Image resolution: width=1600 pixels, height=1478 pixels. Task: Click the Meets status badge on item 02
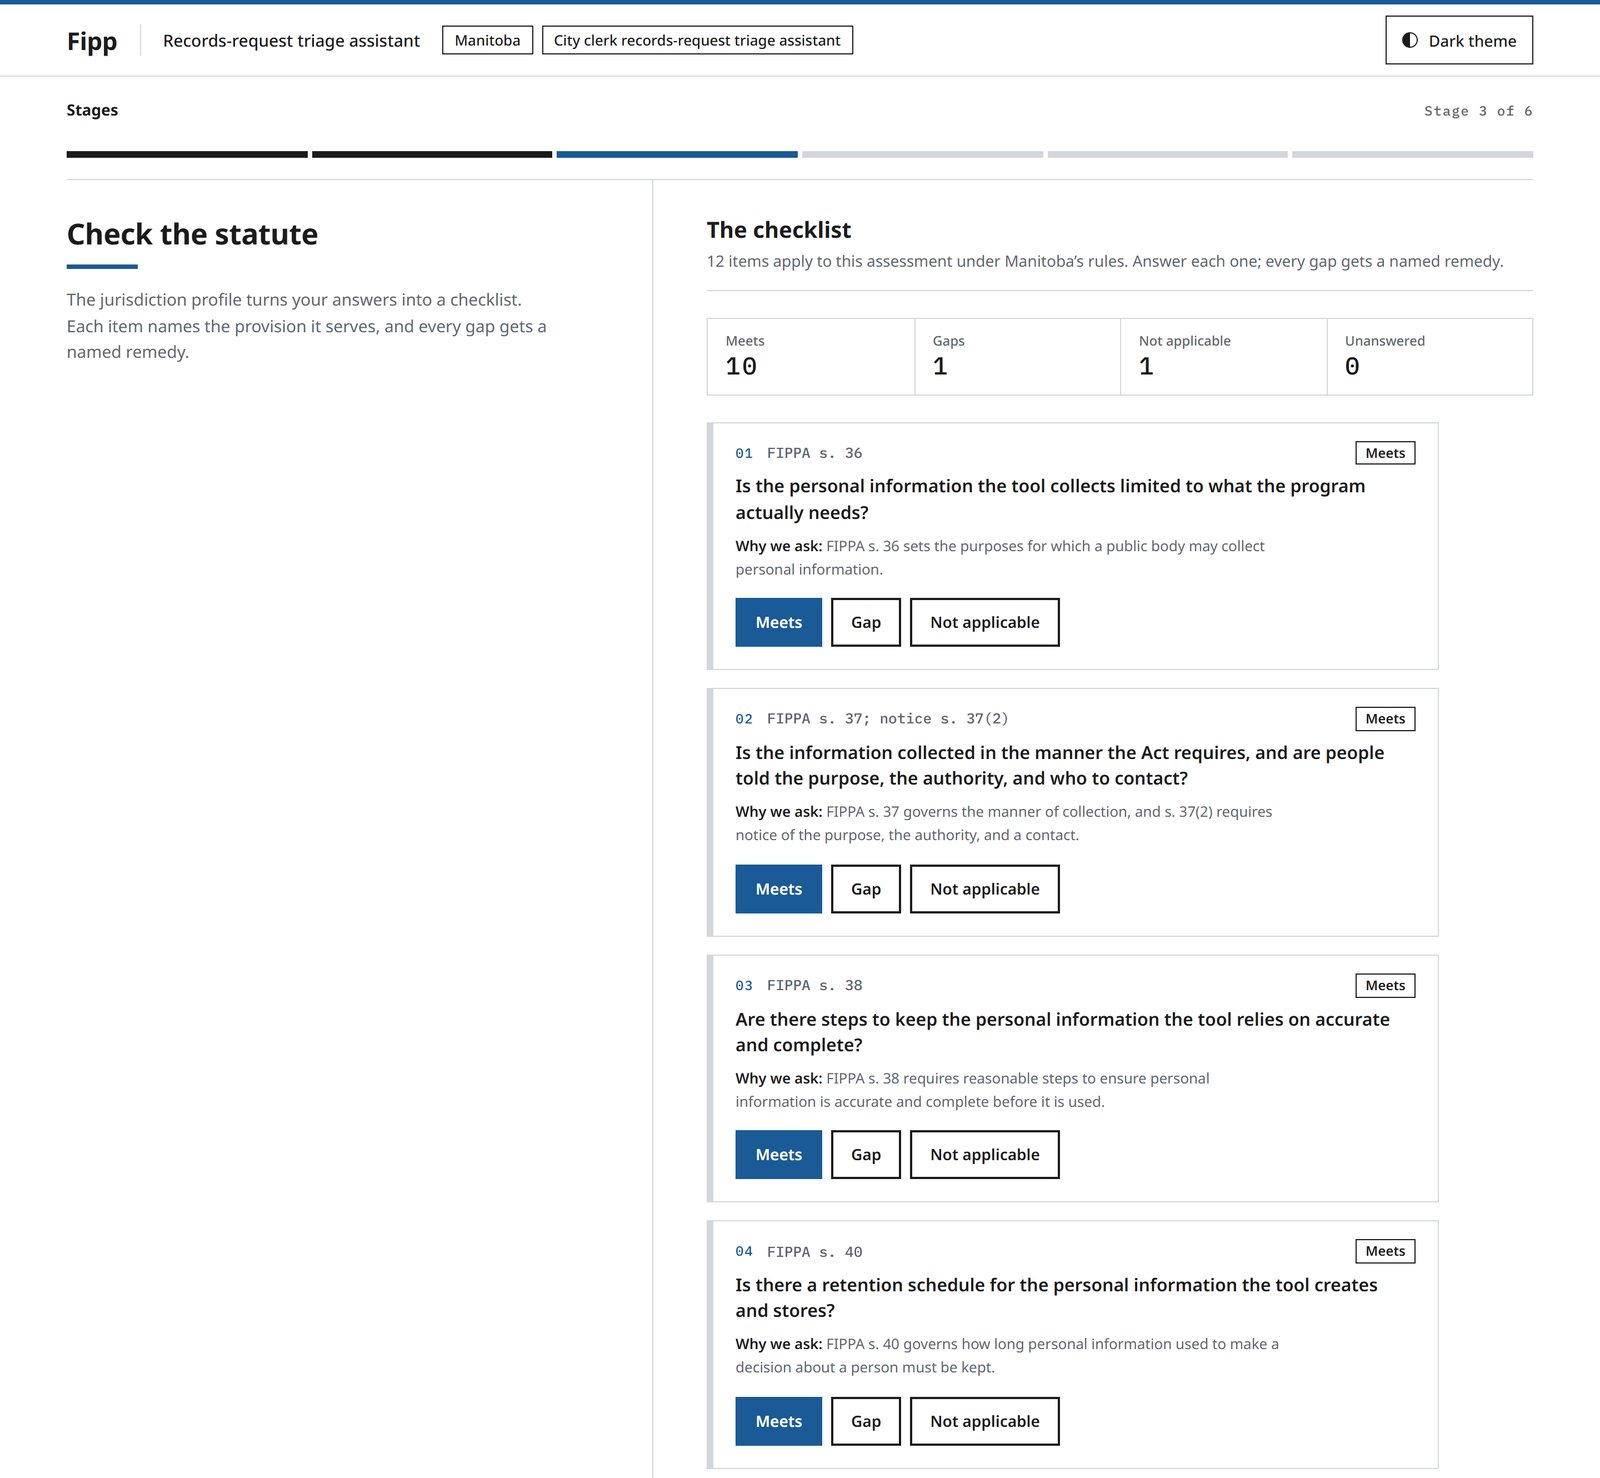[1385, 719]
